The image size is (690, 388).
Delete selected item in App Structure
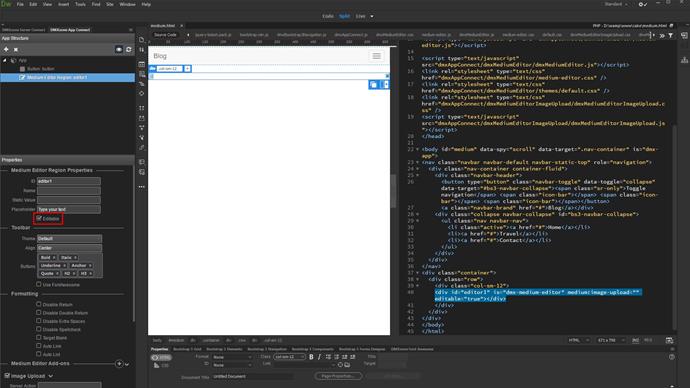tap(16, 50)
